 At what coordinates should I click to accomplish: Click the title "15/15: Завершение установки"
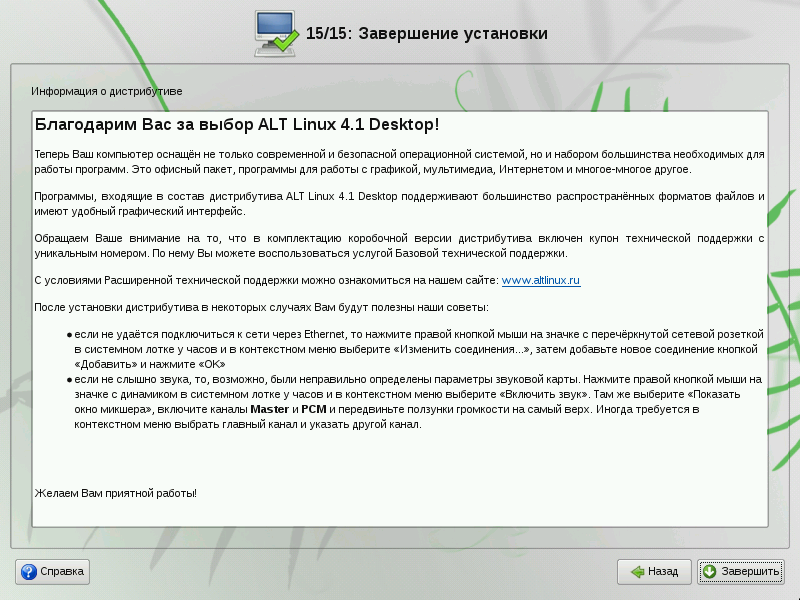point(427,34)
